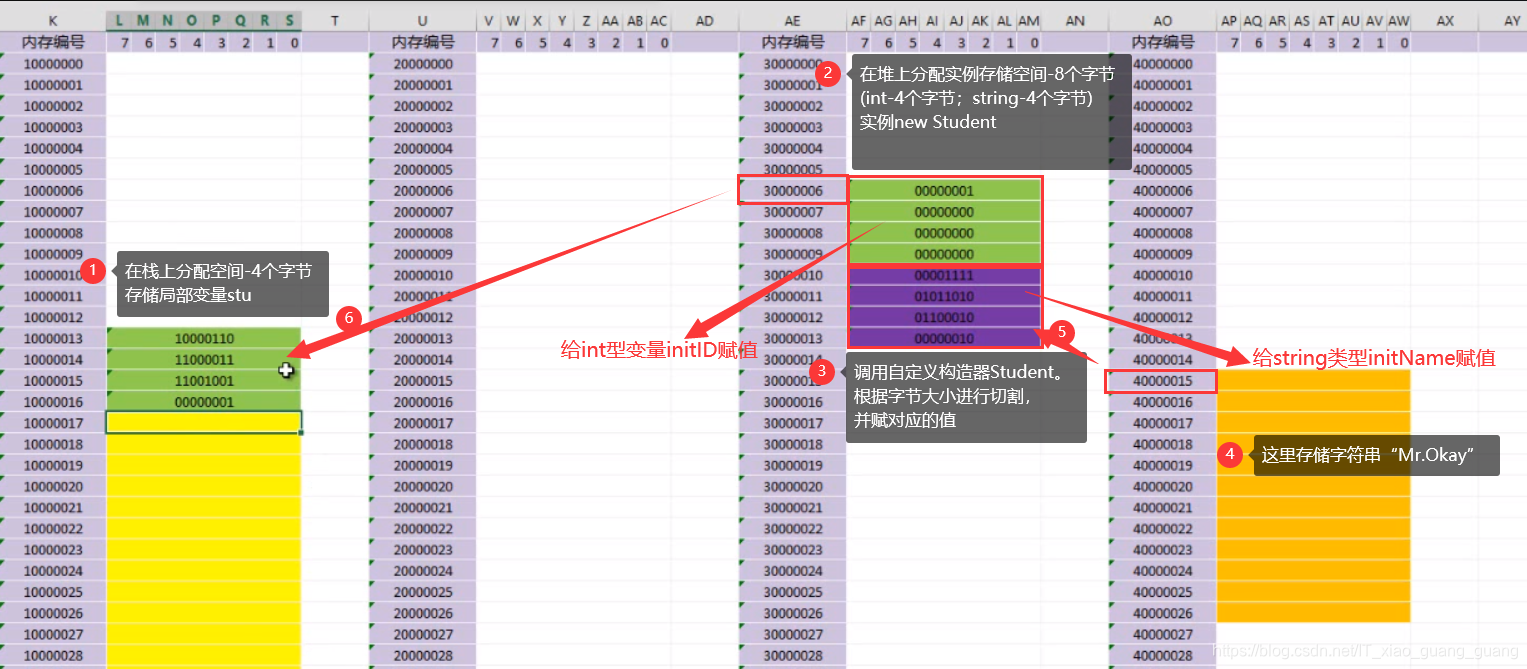Image resolution: width=1527 pixels, height=669 pixels.
Task: Click the 内存编号 header cell in column U
Action: point(422,42)
